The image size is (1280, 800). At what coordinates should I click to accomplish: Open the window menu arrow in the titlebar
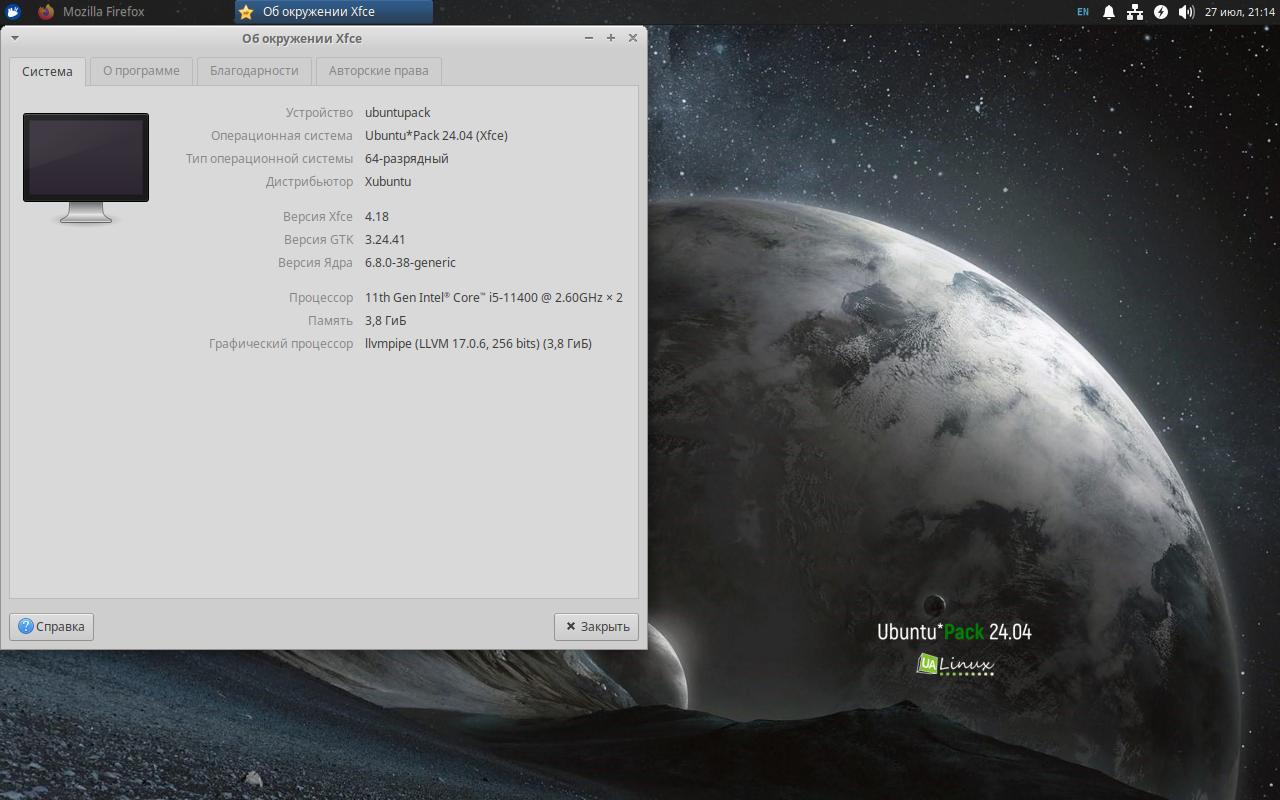pos(15,38)
